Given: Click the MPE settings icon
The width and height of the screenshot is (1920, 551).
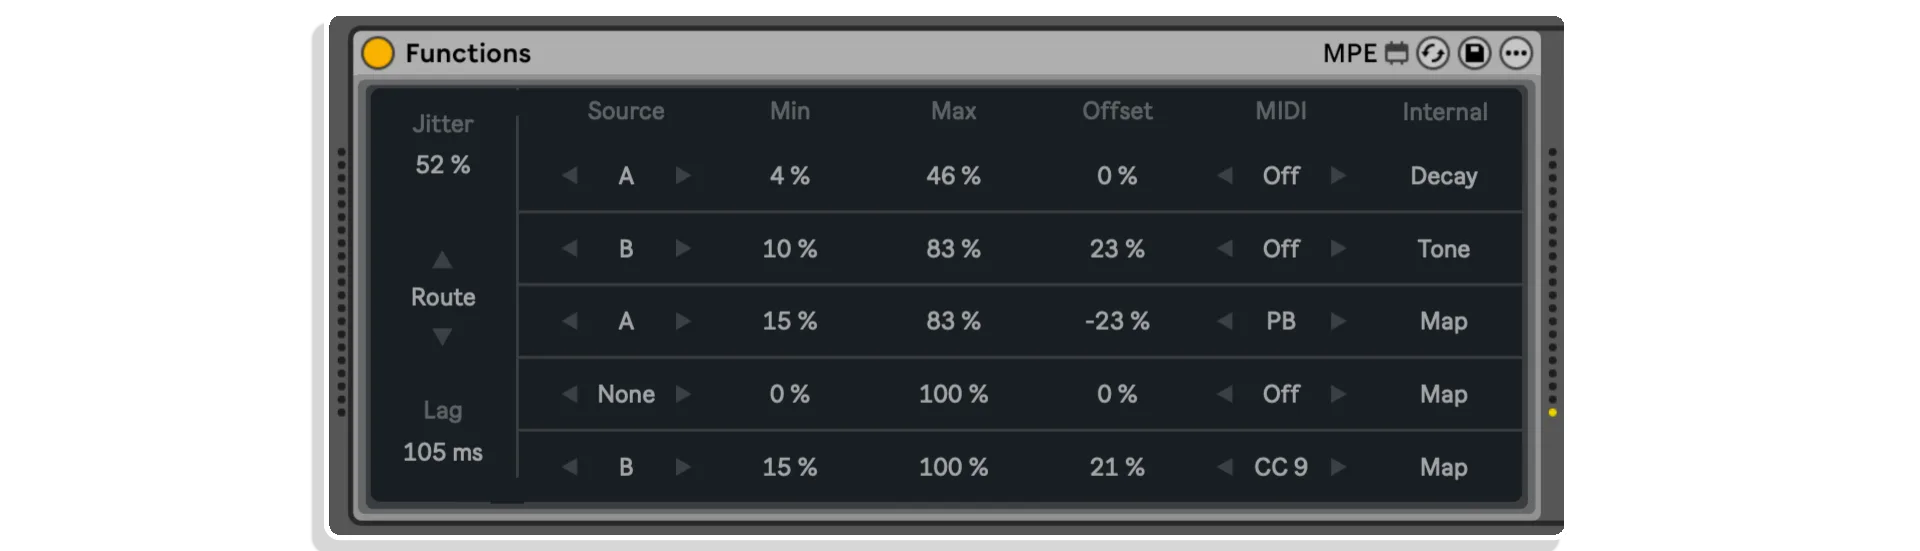Looking at the screenshot, I should pos(1396,53).
